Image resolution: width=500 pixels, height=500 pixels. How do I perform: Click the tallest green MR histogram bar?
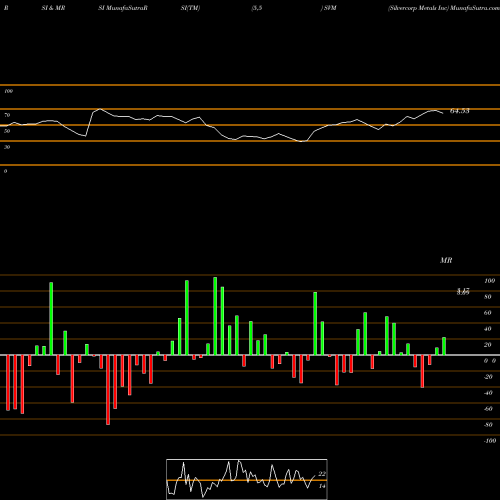[215, 316]
